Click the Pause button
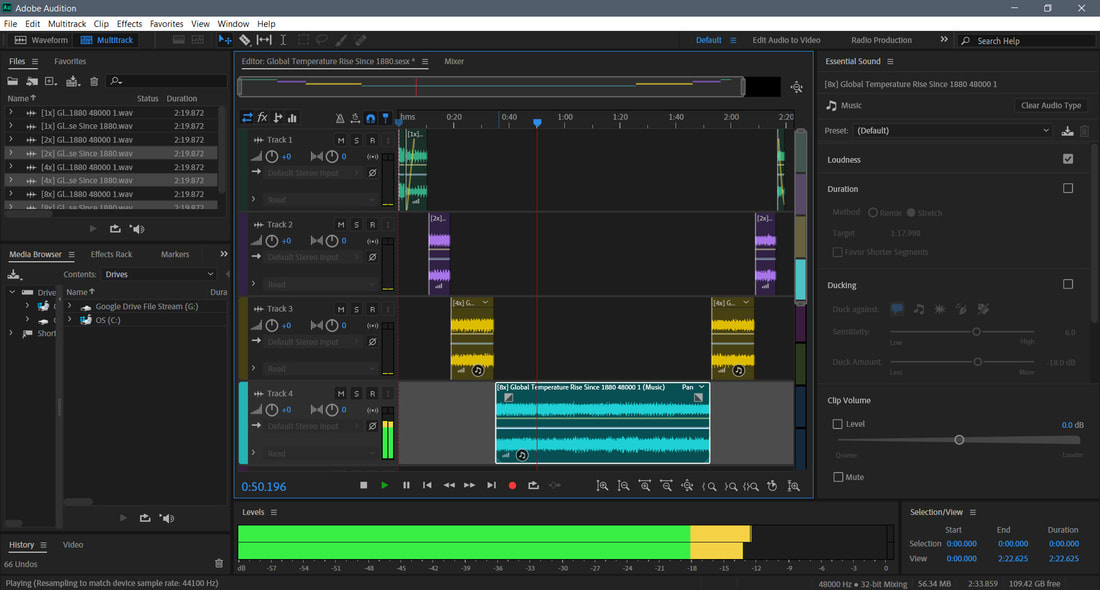Screen dimensions: 1100x590 (x=406, y=485)
